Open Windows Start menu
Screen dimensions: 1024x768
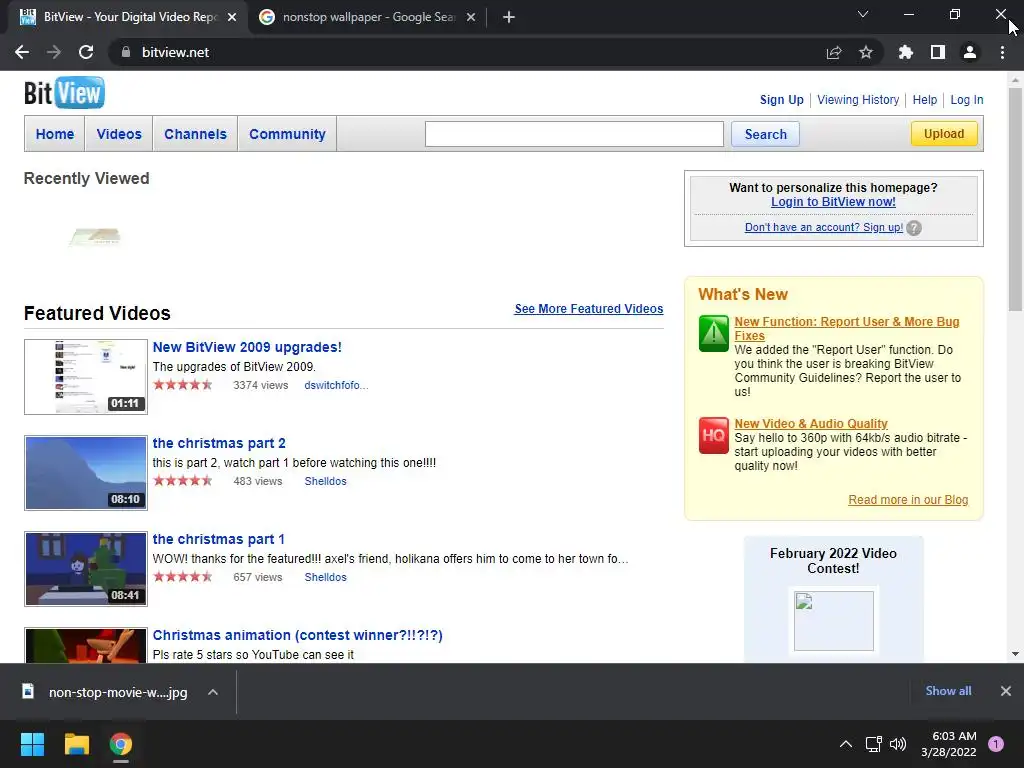[32, 744]
